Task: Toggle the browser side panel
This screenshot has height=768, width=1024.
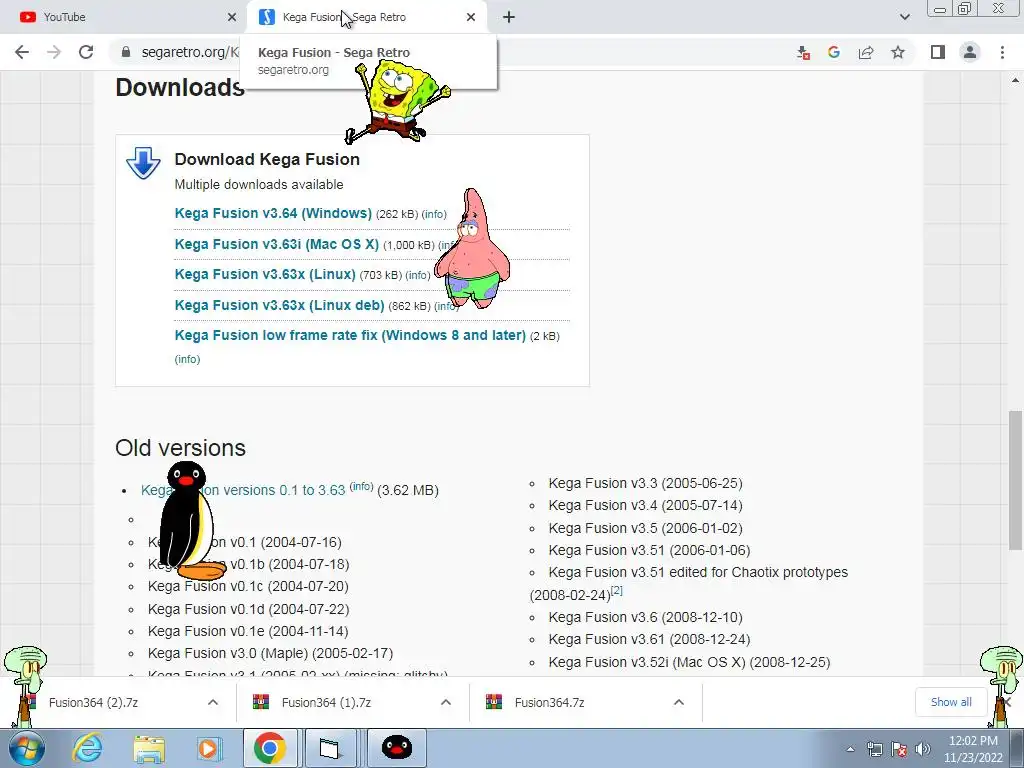Action: click(938, 52)
